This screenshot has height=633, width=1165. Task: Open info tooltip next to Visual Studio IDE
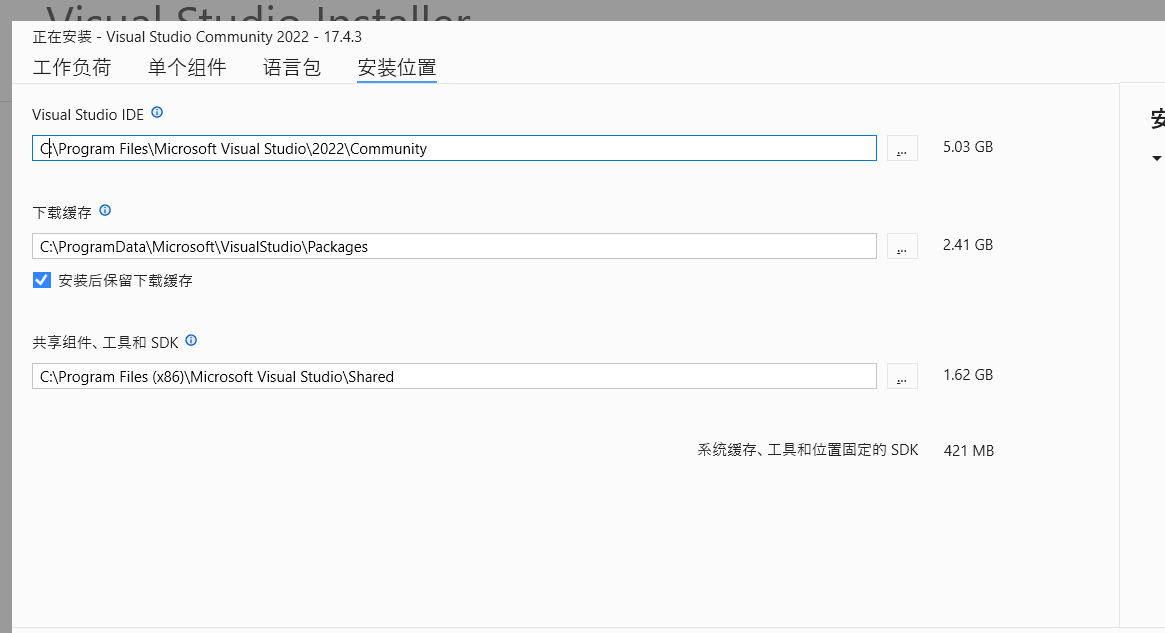tap(157, 112)
